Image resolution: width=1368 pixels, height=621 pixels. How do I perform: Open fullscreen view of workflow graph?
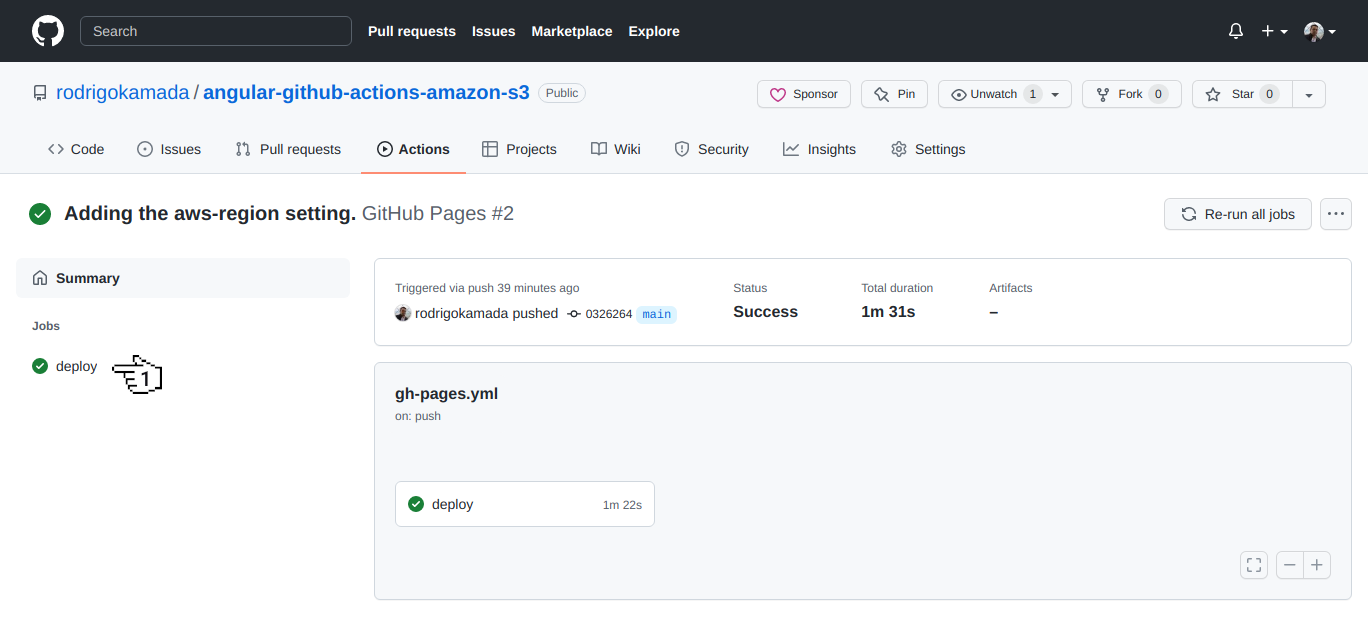point(1253,564)
